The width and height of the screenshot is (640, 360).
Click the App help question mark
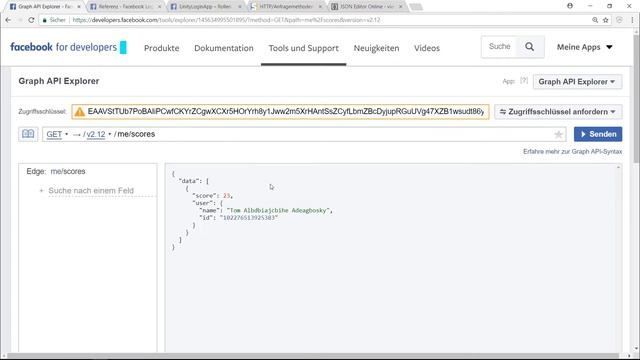click(524, 81)
